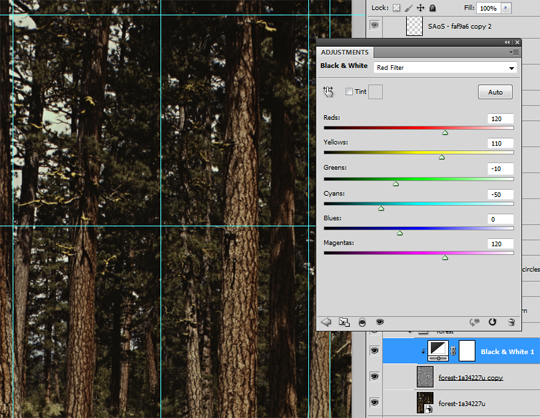Switch panel to expanded view icon
Image resolution: width=540 pixels, height=418 pixels.
344,322
